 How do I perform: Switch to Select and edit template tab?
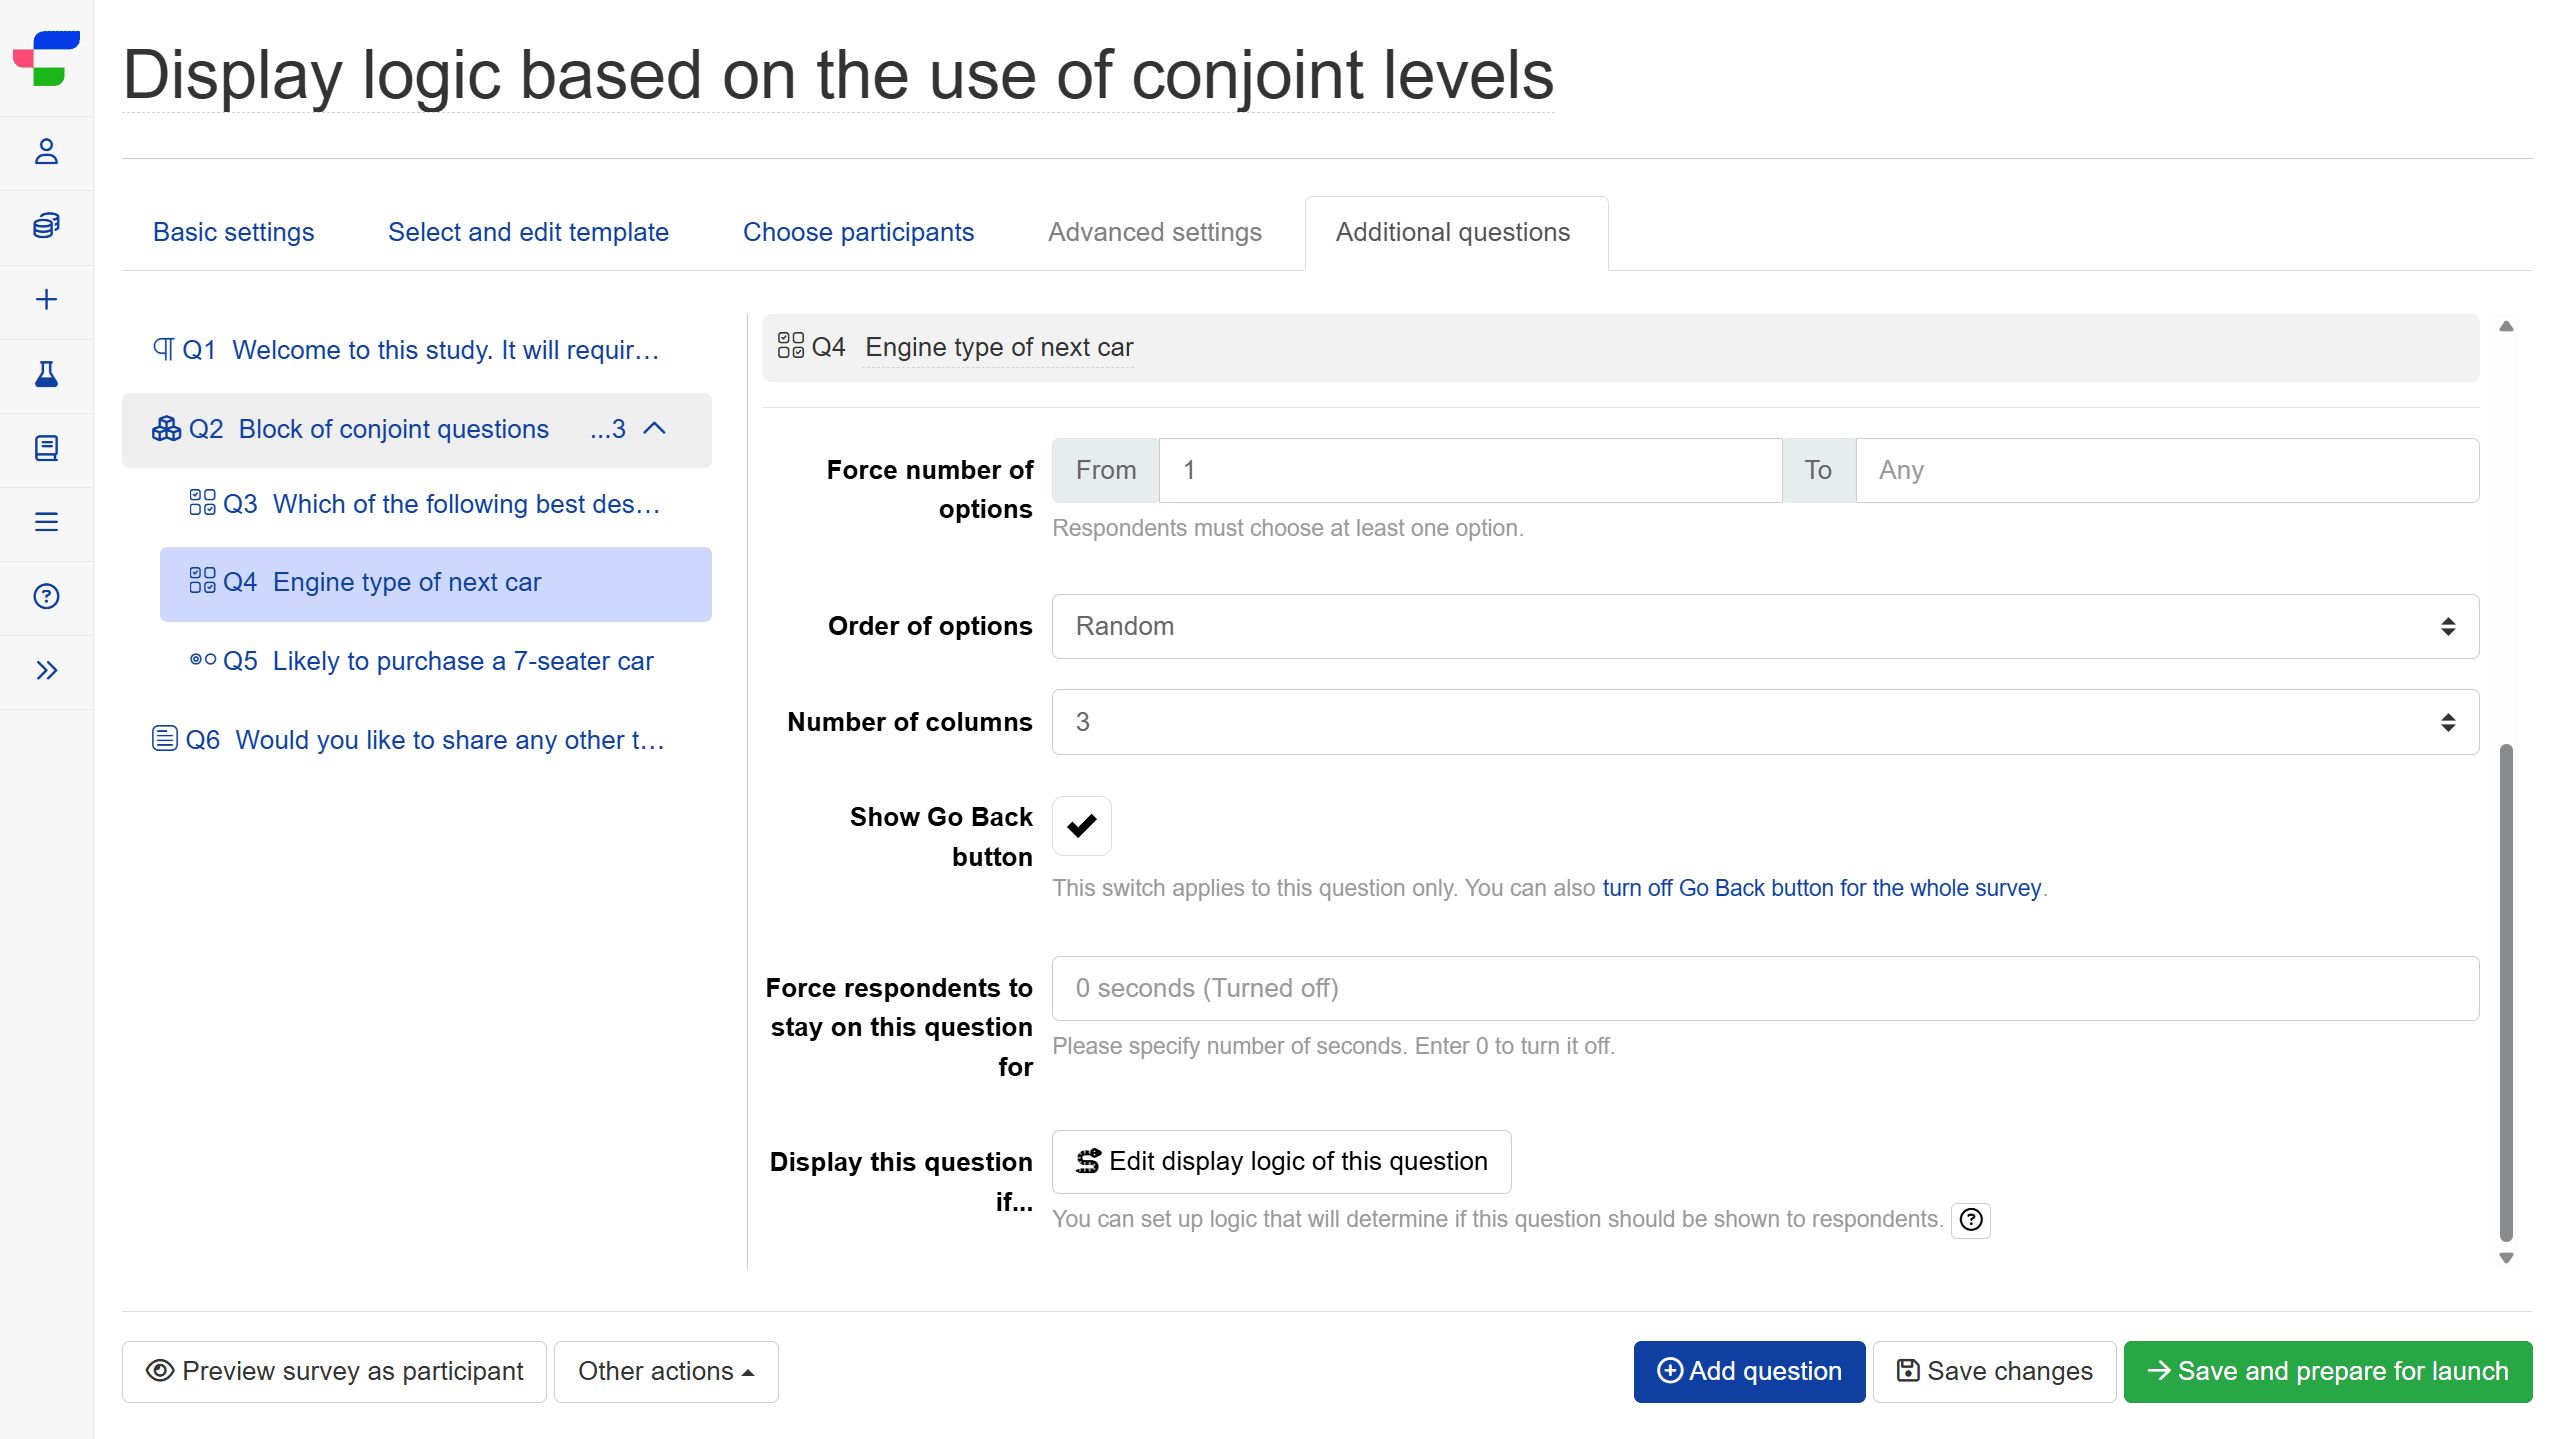[528, 232]
